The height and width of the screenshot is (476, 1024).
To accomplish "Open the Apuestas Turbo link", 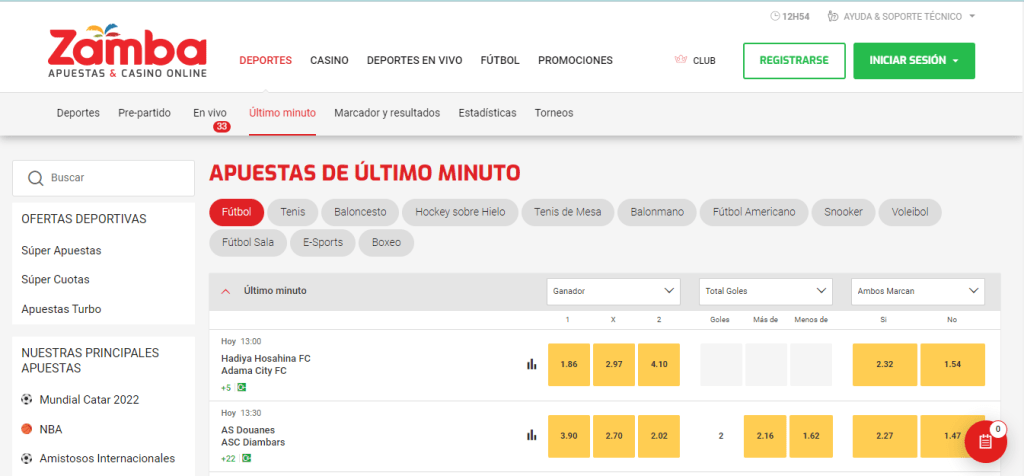I will click(x=61, y=309).
